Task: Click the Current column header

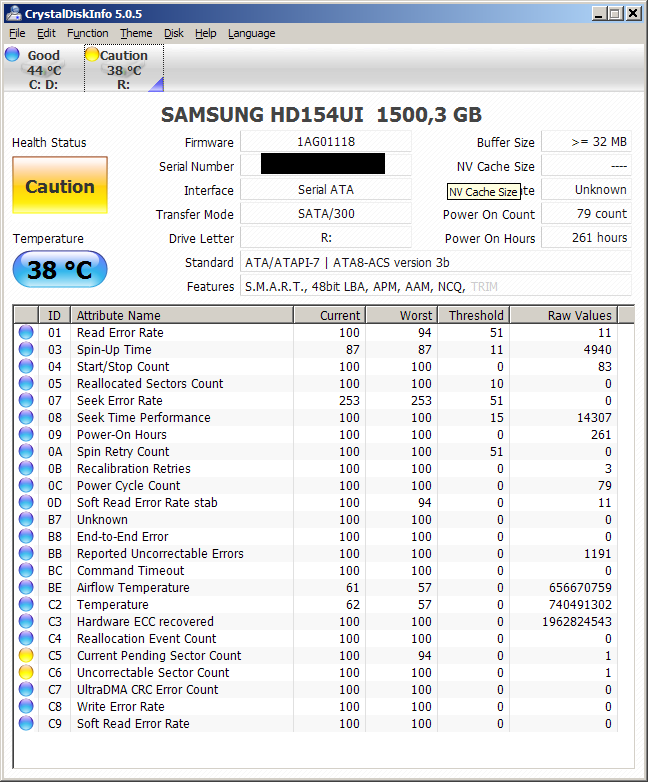Action: 330,315
